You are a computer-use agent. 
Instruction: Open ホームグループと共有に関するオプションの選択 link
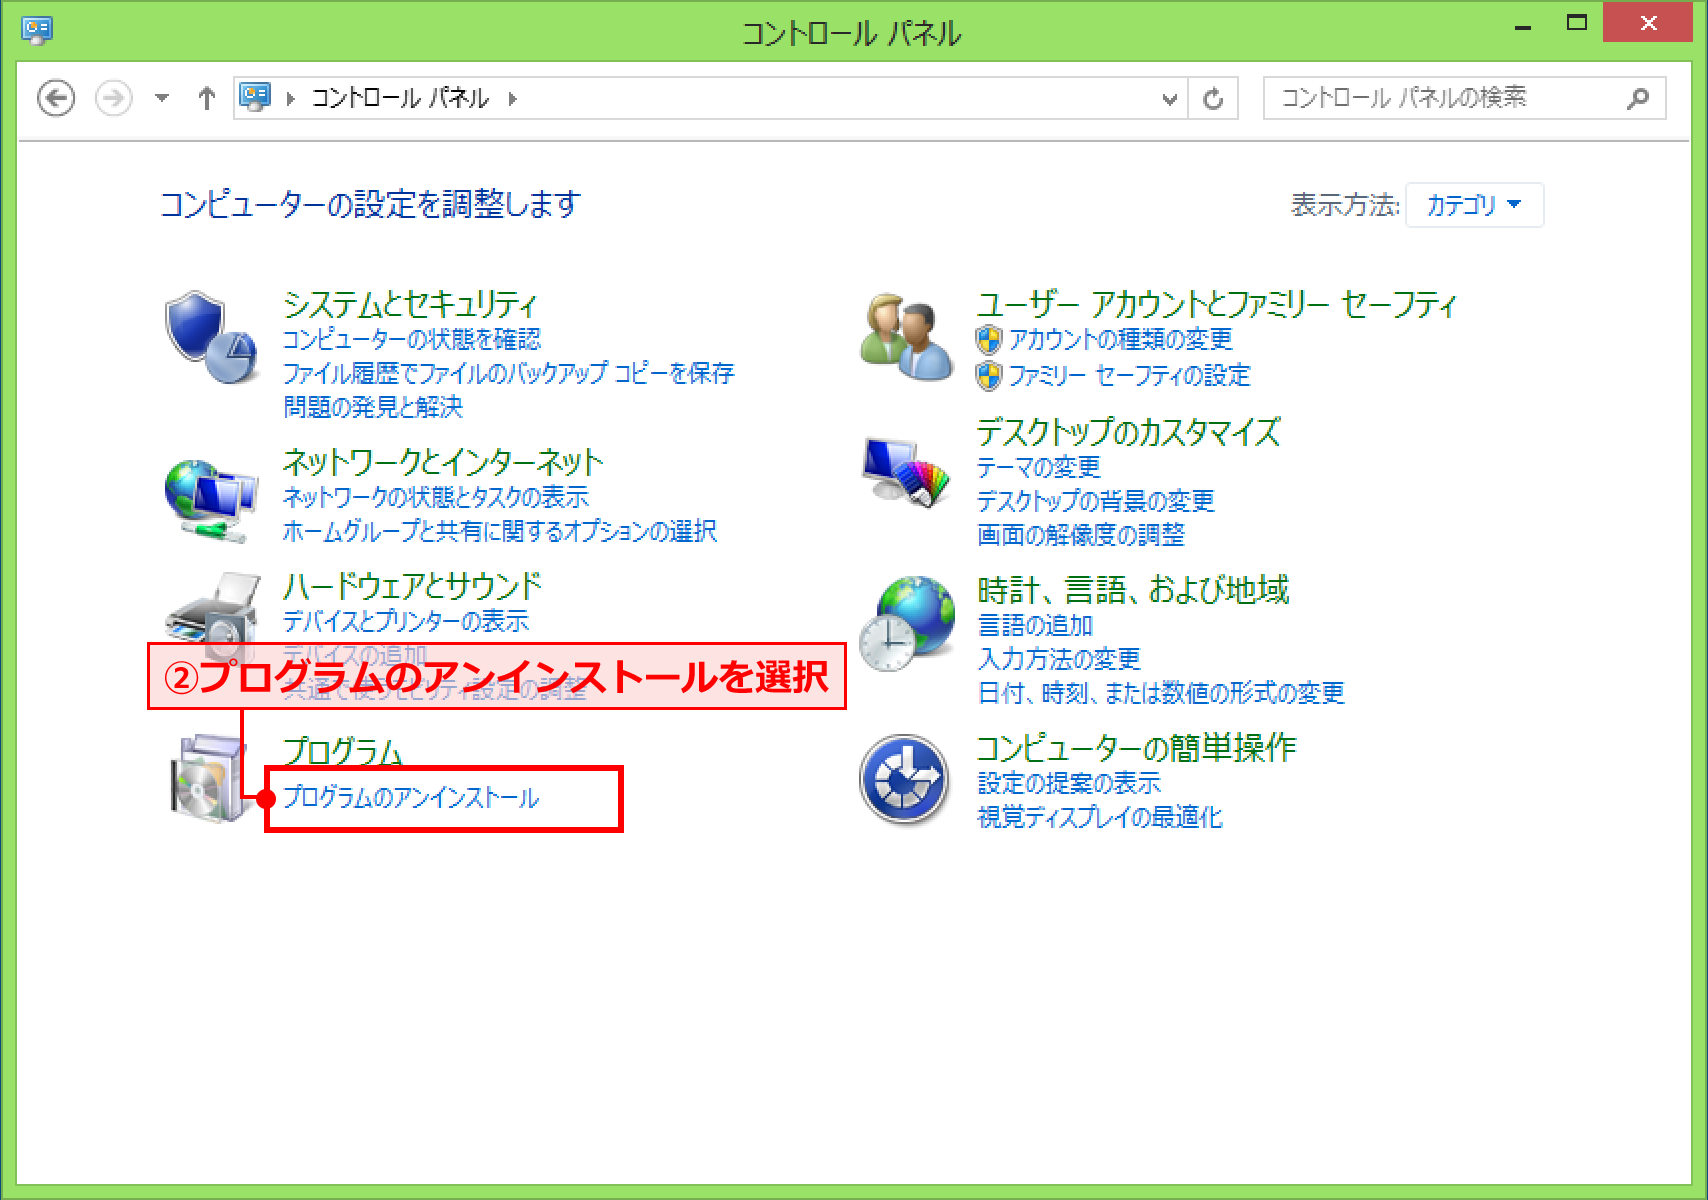coord(500,531)
